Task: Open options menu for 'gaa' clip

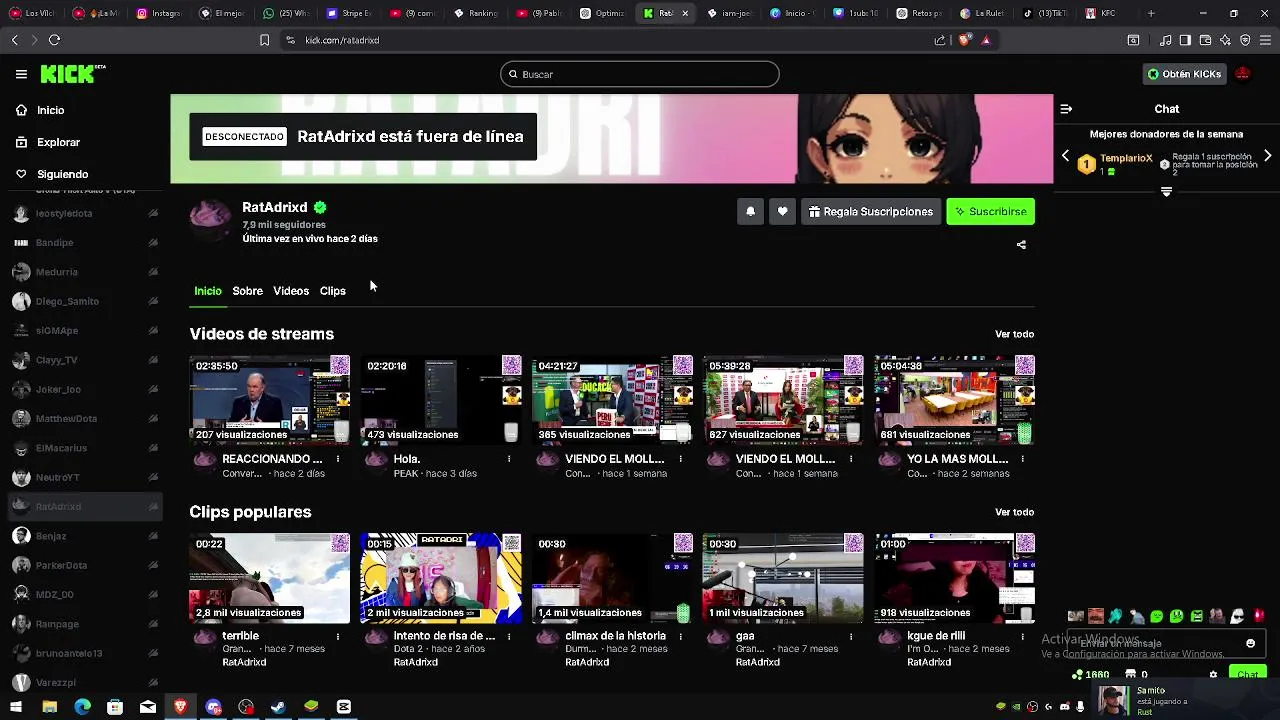Action: [851, 636]
